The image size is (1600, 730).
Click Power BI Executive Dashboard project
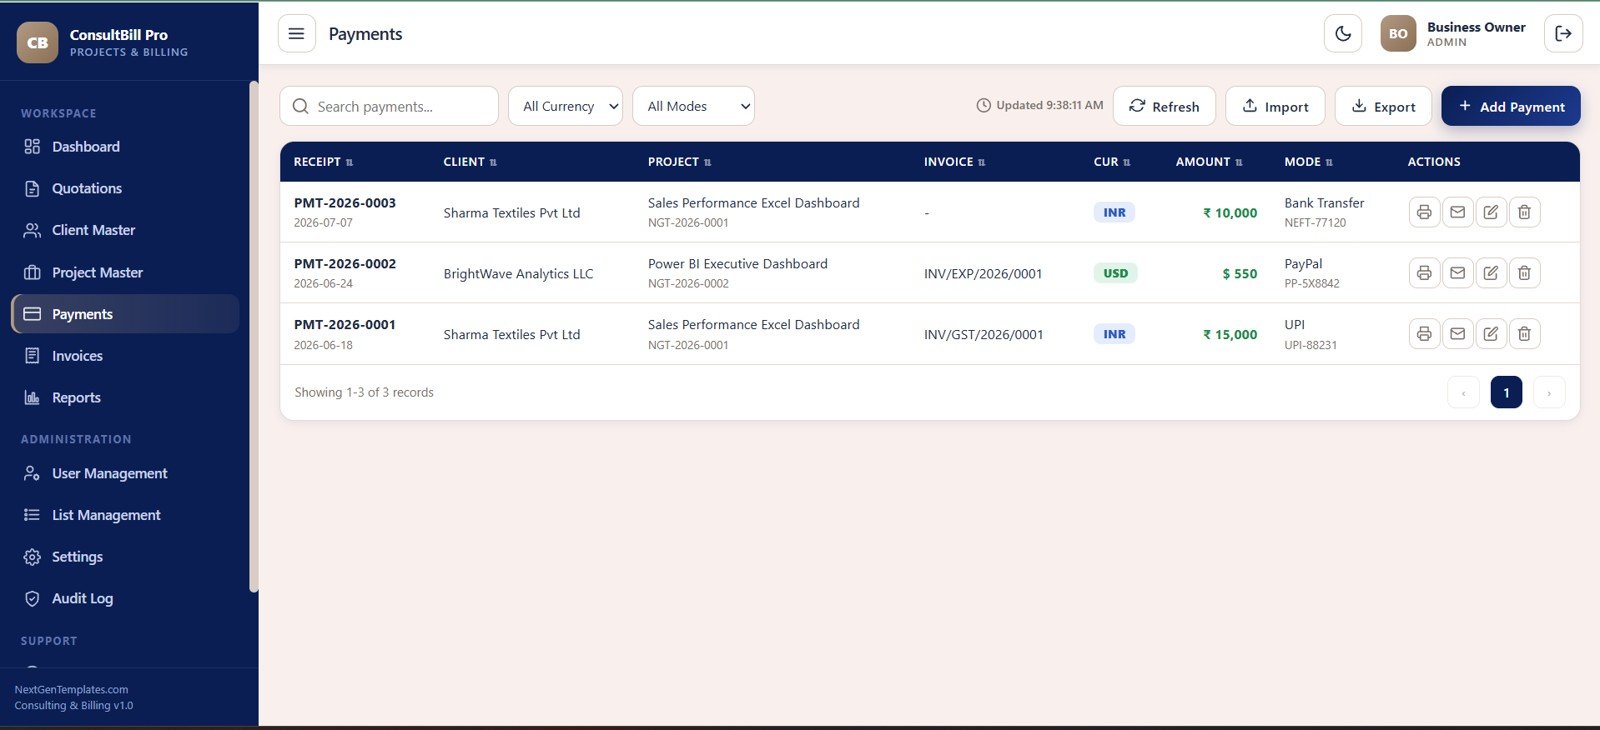[x=738, y=264]
